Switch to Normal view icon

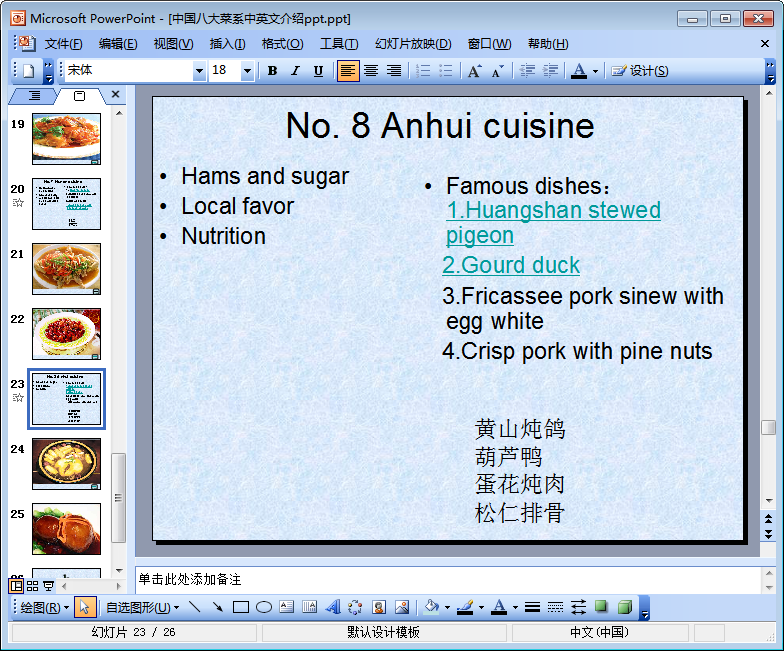16,586
